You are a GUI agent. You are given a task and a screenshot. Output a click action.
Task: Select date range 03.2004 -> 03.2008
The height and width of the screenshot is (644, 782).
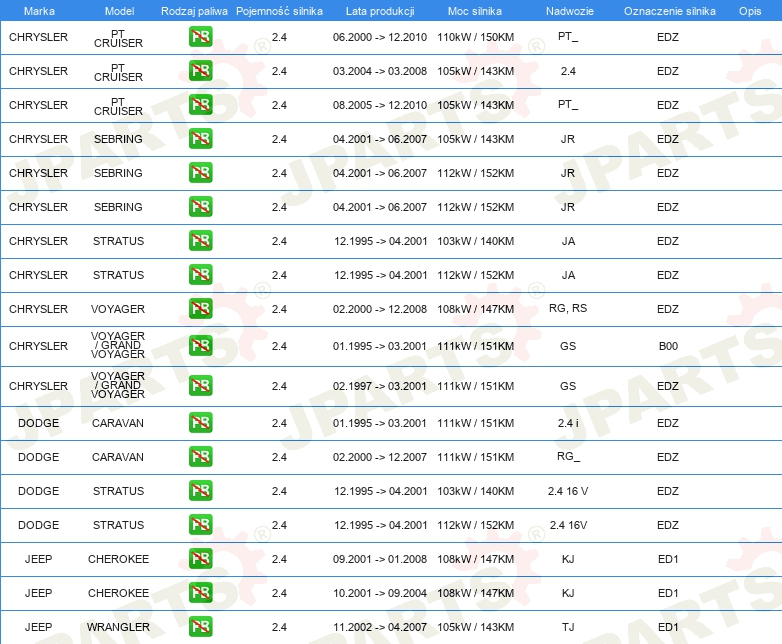coord(380,71)
